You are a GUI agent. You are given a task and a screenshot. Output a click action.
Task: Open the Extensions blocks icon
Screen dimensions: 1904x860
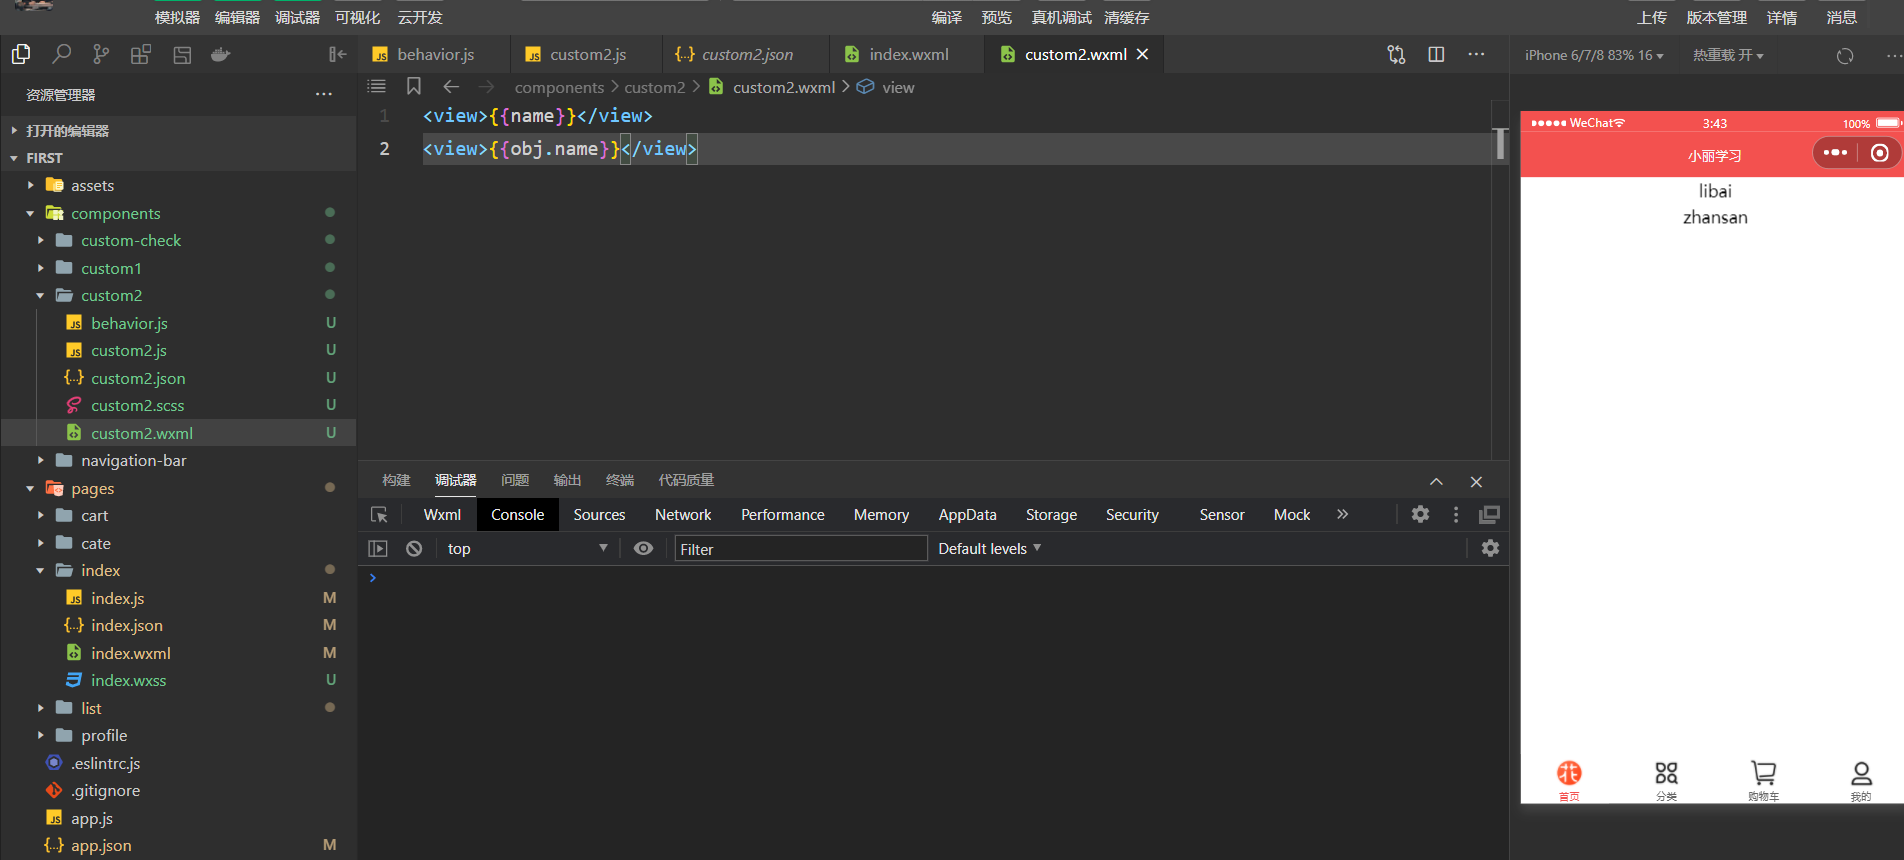pos(141,54)
